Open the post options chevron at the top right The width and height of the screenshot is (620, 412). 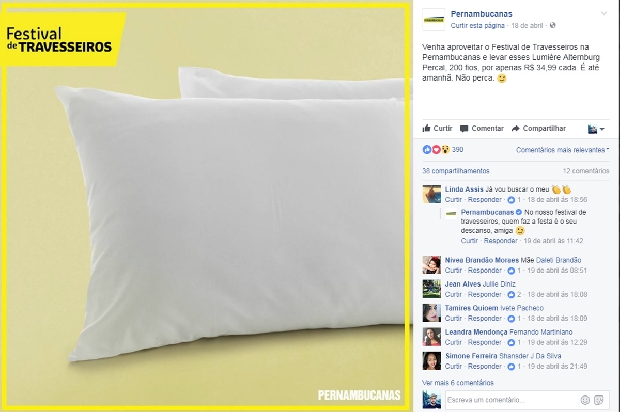(604, 13)
